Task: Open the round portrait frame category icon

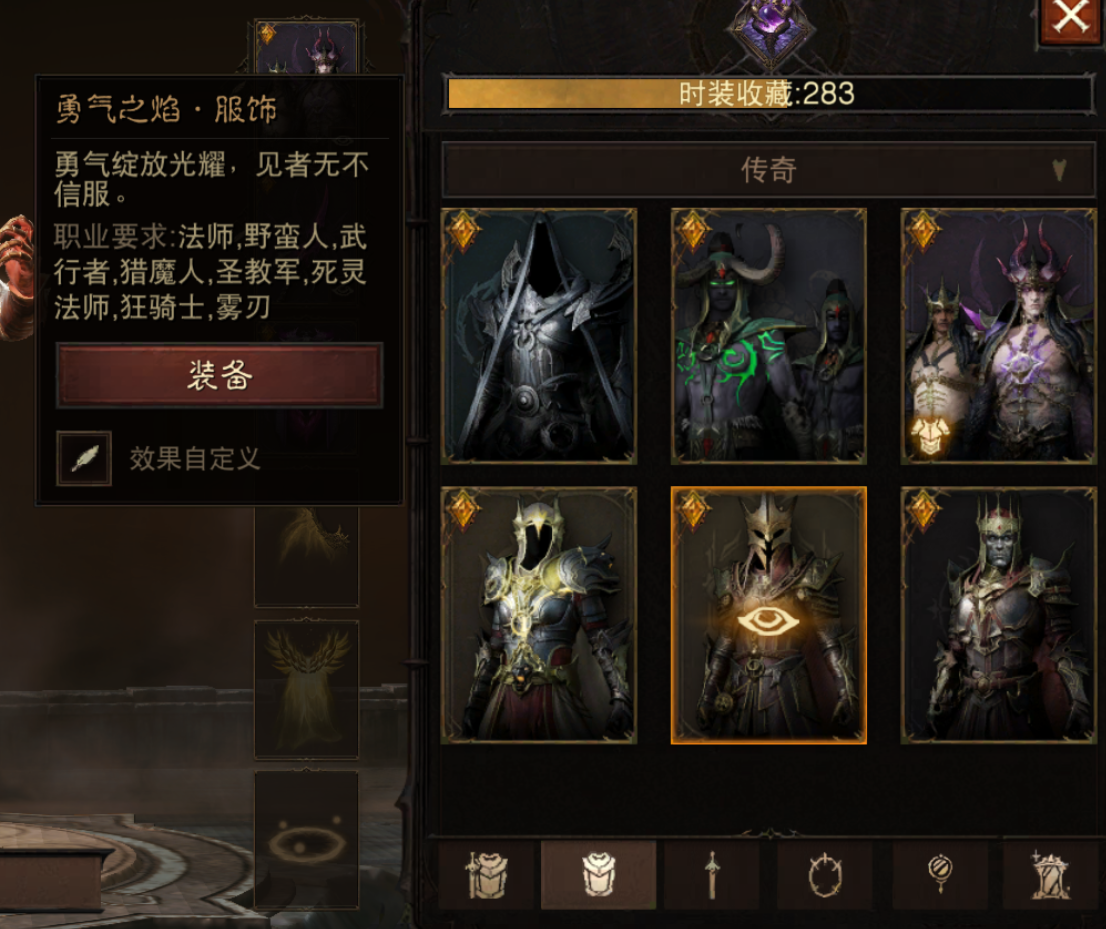Action: click(x=825, y=875)
